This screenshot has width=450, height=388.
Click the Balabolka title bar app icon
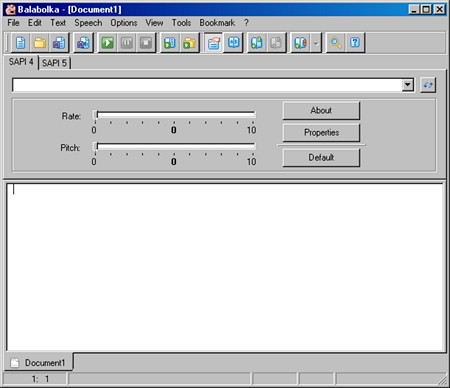click(10, 9)
